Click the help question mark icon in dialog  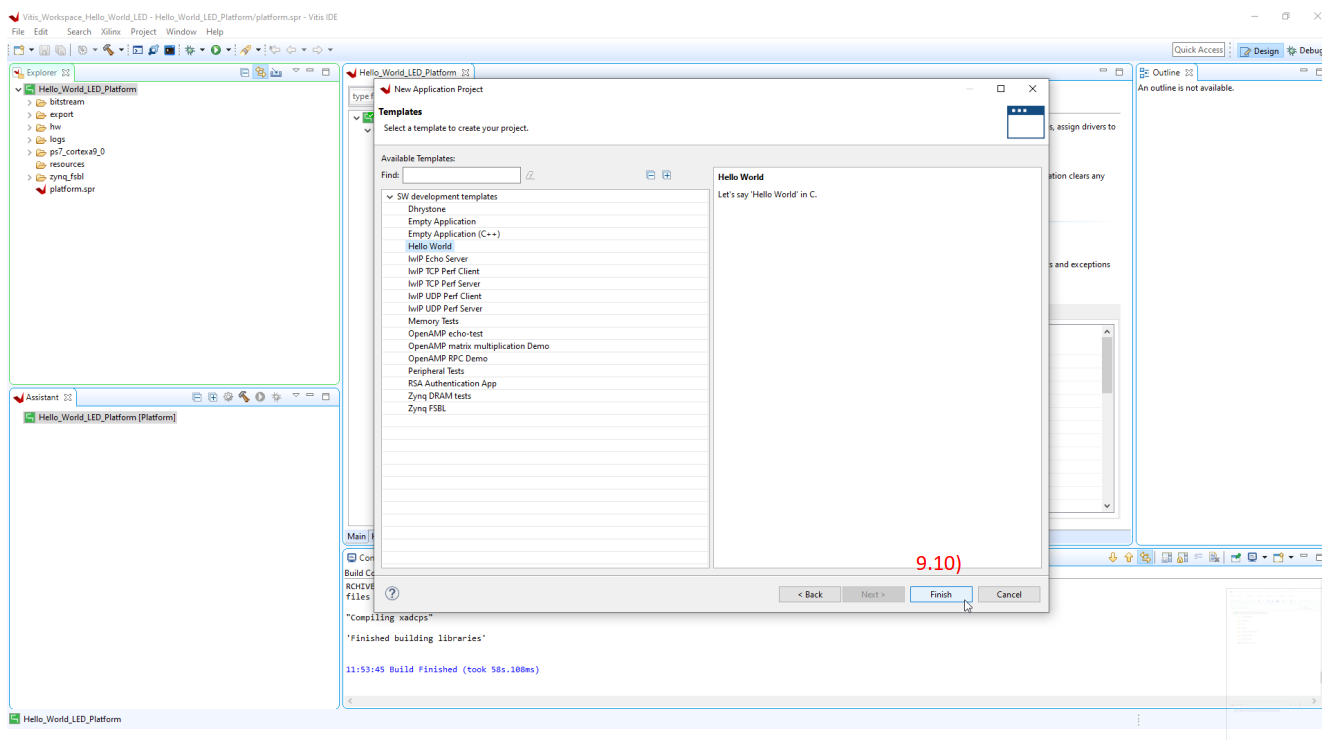[x=392, y=593]
